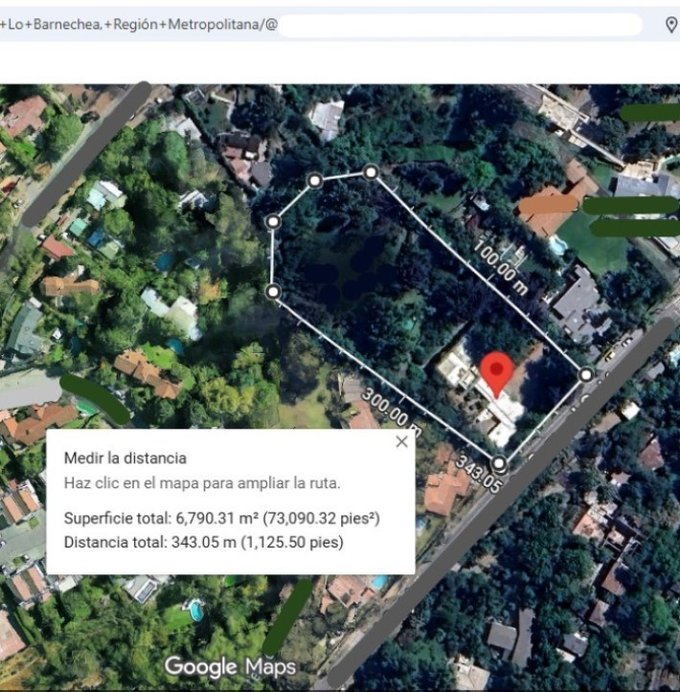Click the upper vertex on the polygon's left edge
The height and width of the screenshot is (692, 680).
point(272,221)
